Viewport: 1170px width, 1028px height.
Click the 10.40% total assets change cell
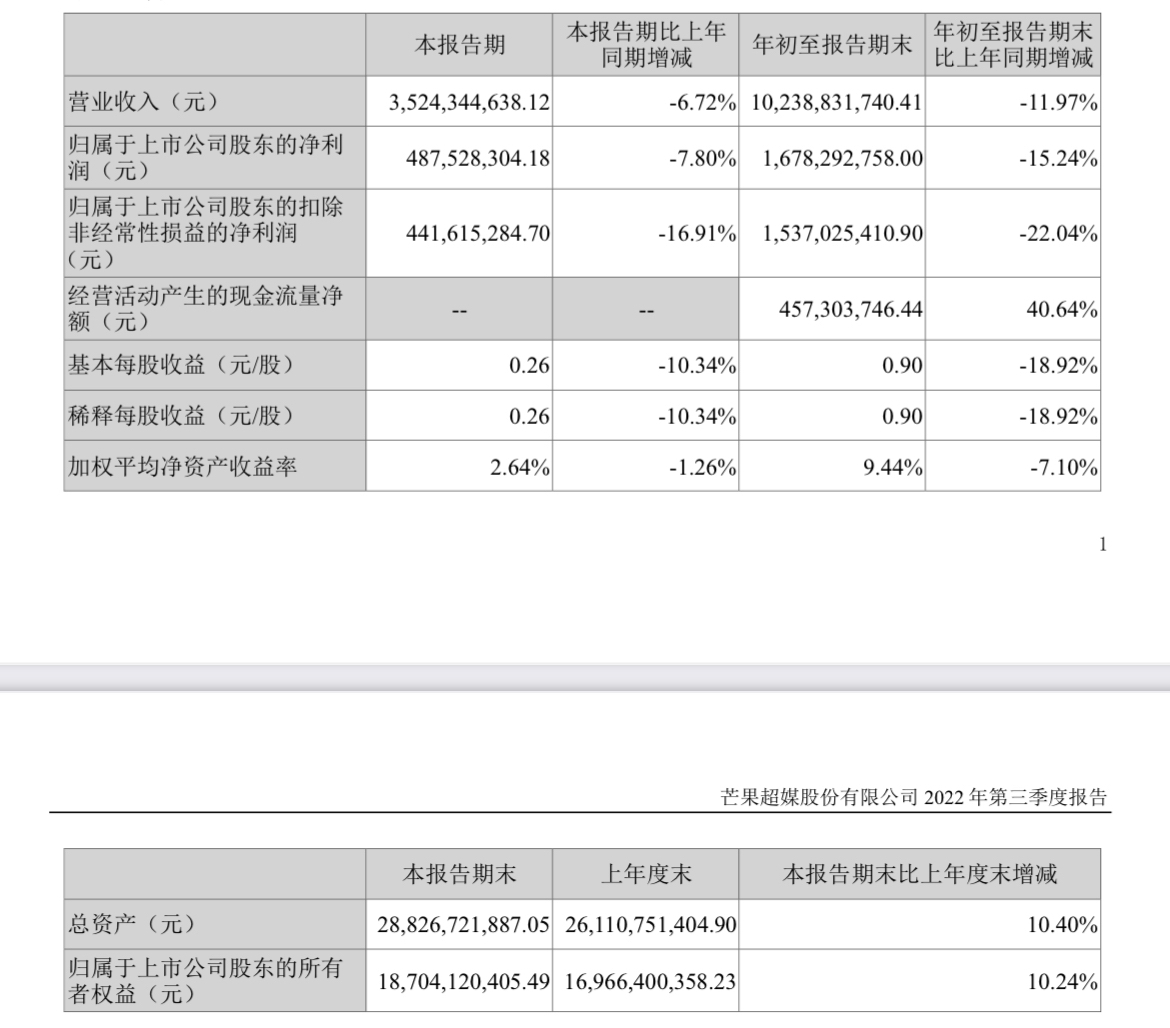coord(1063,924)
